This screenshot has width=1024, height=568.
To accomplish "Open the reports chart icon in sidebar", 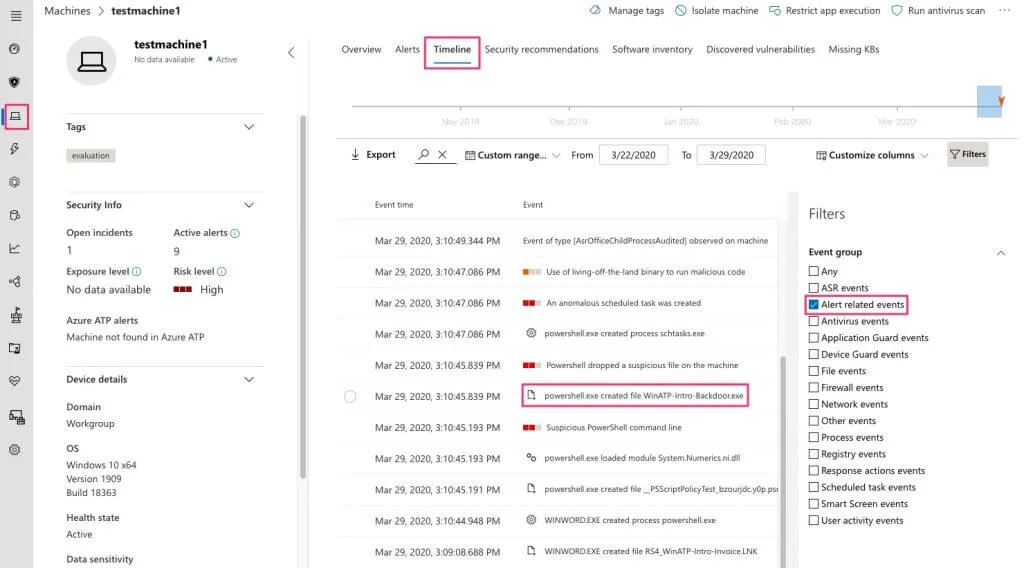I will pyautogui.click(x=15, y=249).
